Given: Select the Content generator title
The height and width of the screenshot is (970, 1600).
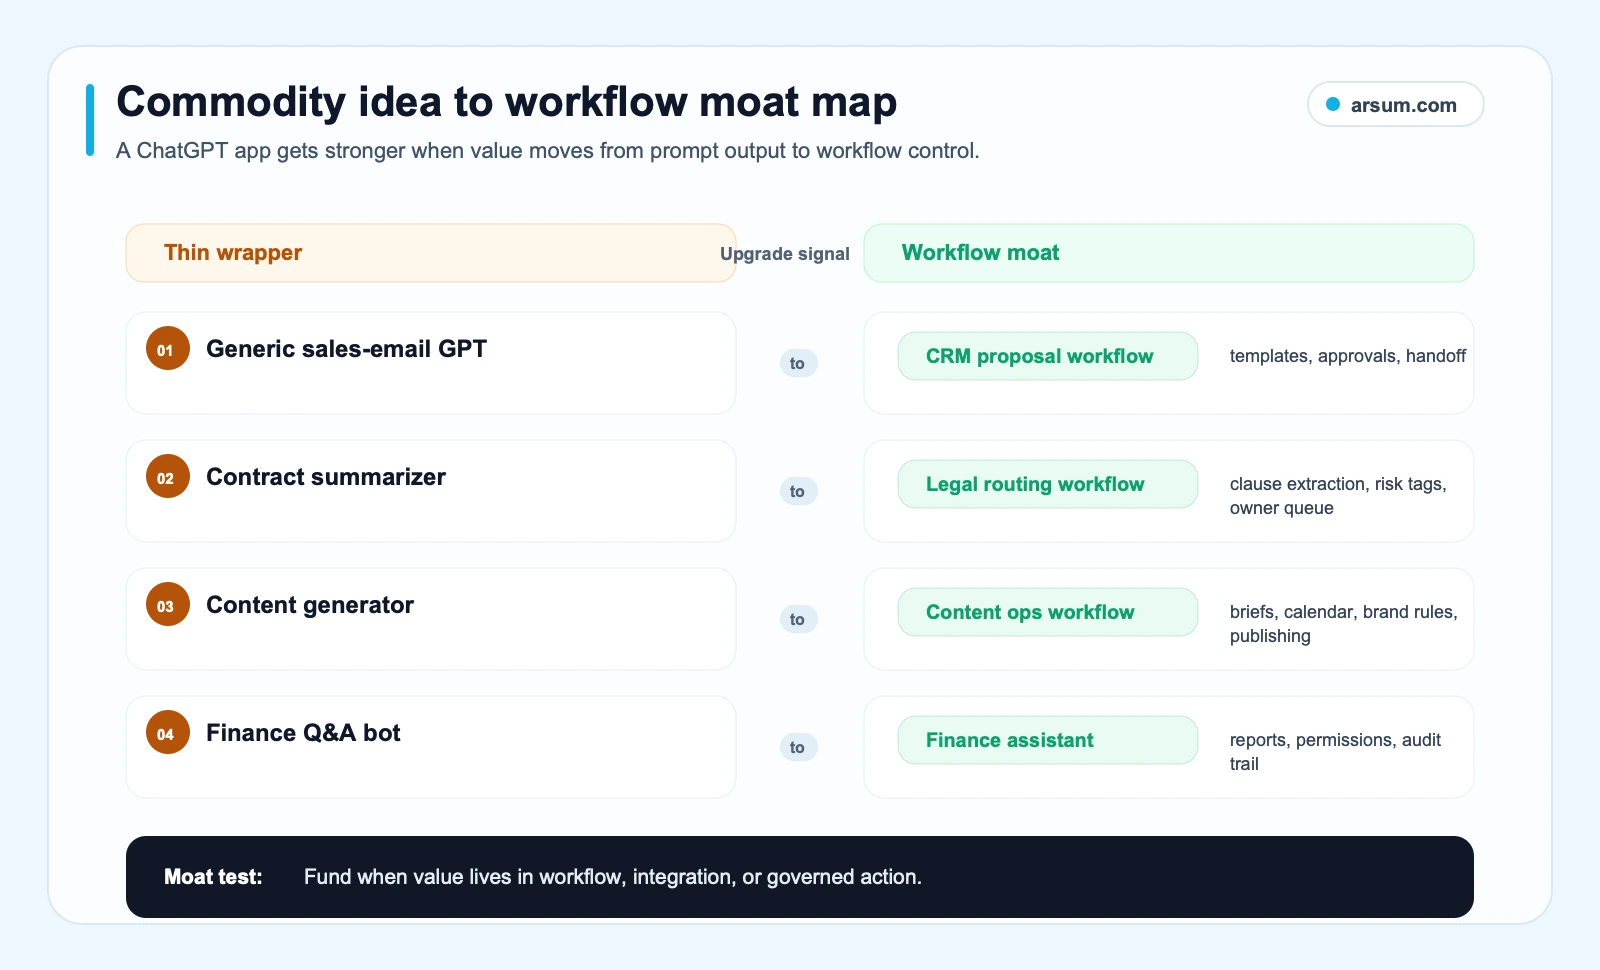Looking at the screenshot, I should pyautogui.click(x=310, y=605).
